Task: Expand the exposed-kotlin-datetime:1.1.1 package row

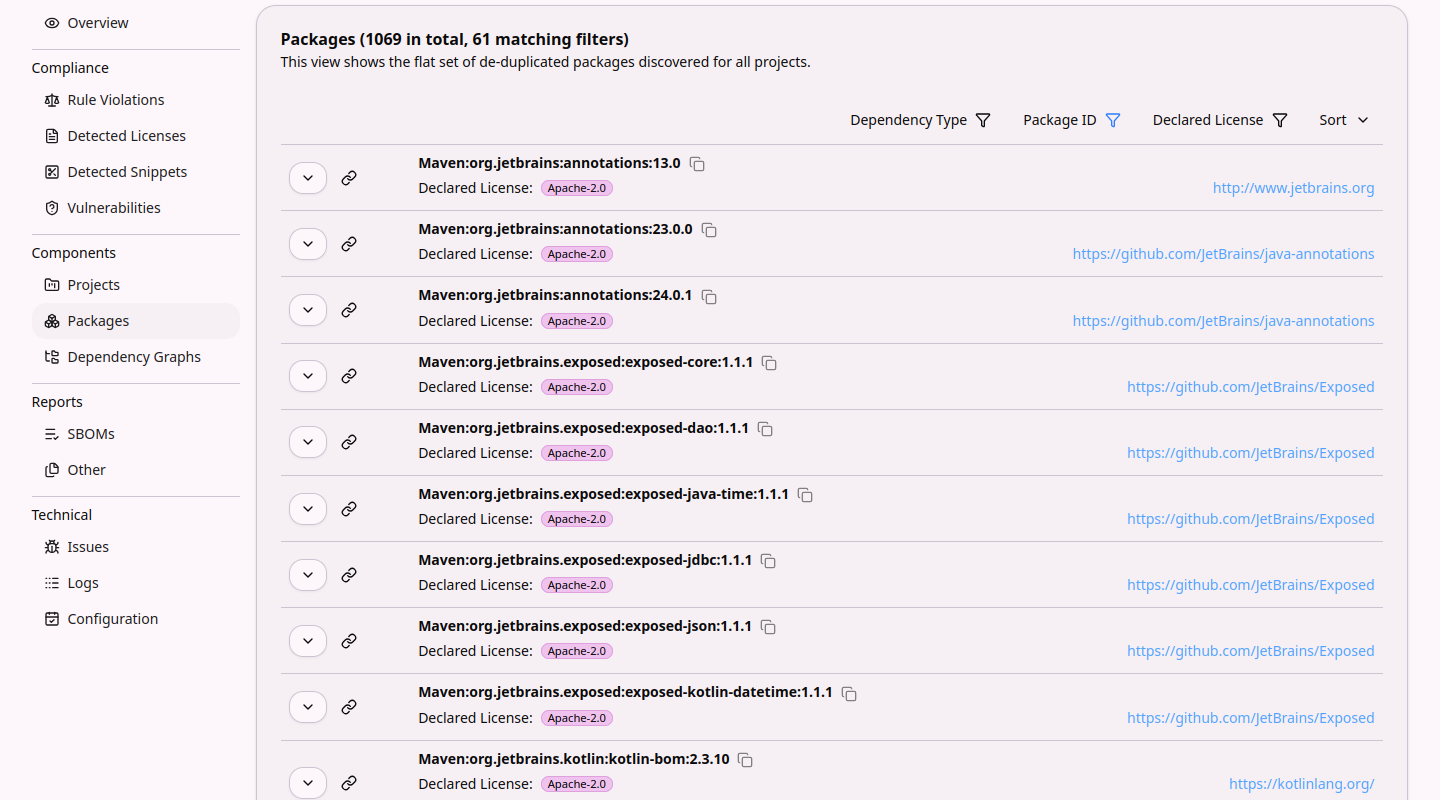Action: point(308,707)
